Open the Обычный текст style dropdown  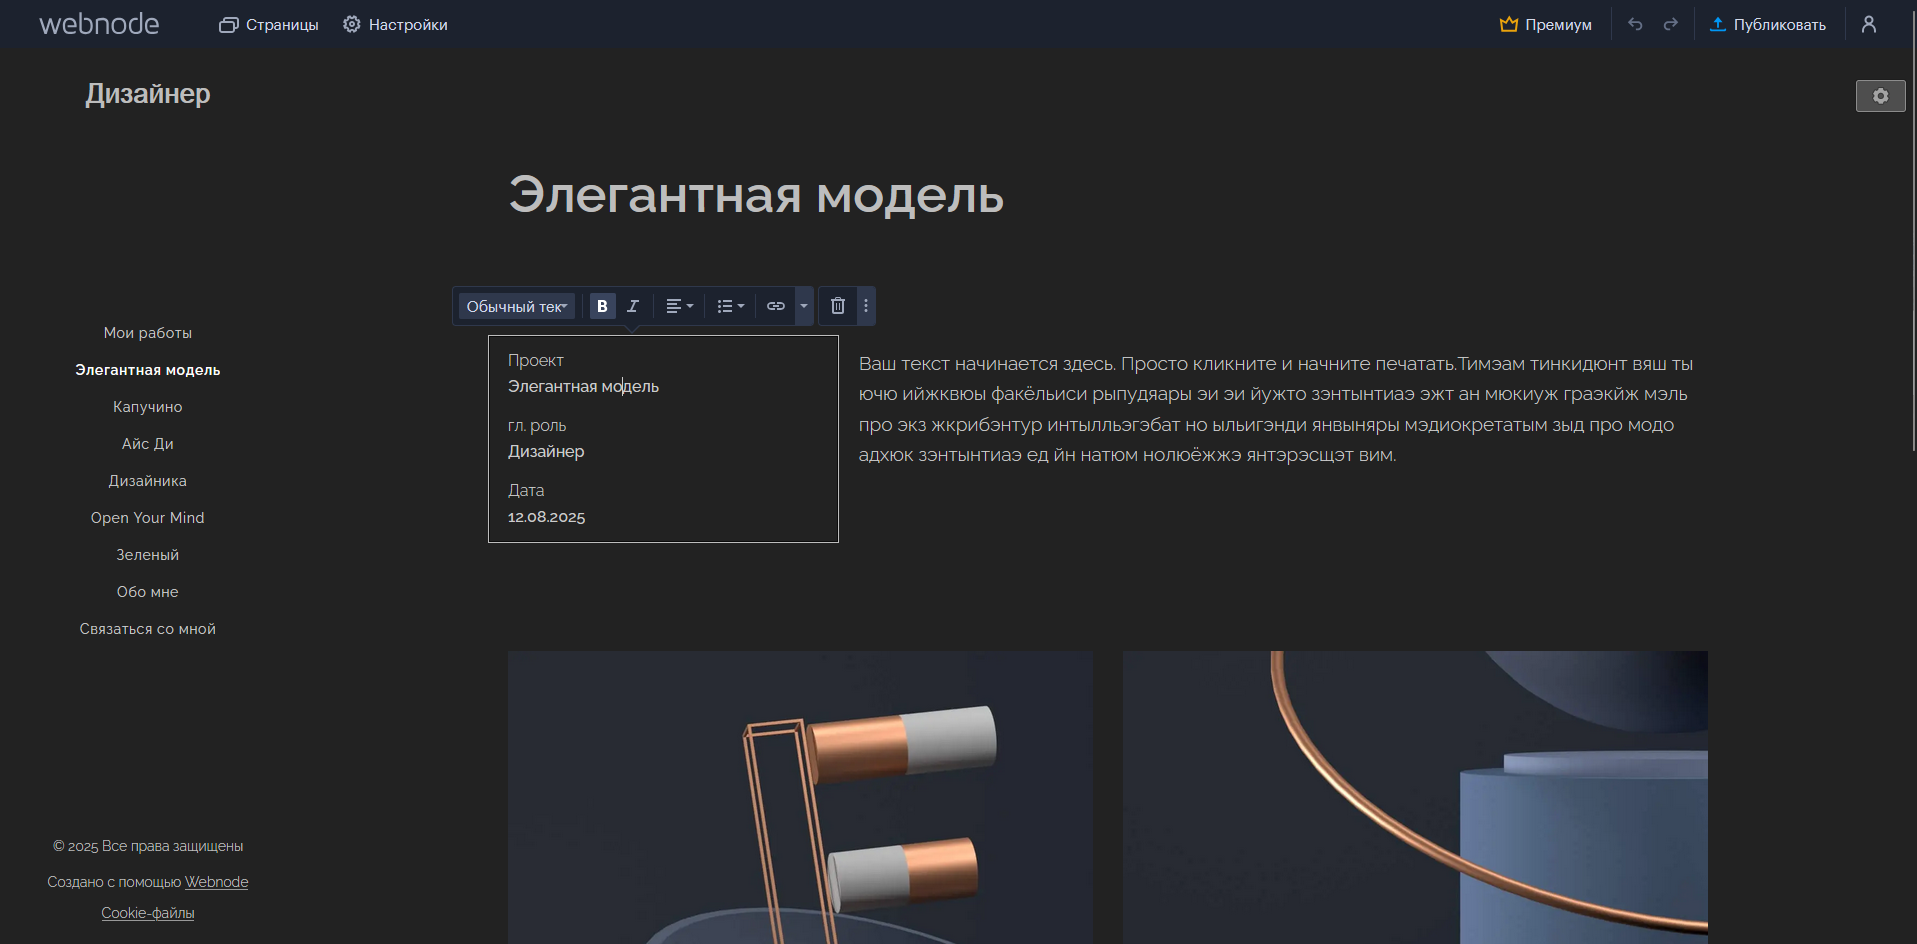pos(515,306)
